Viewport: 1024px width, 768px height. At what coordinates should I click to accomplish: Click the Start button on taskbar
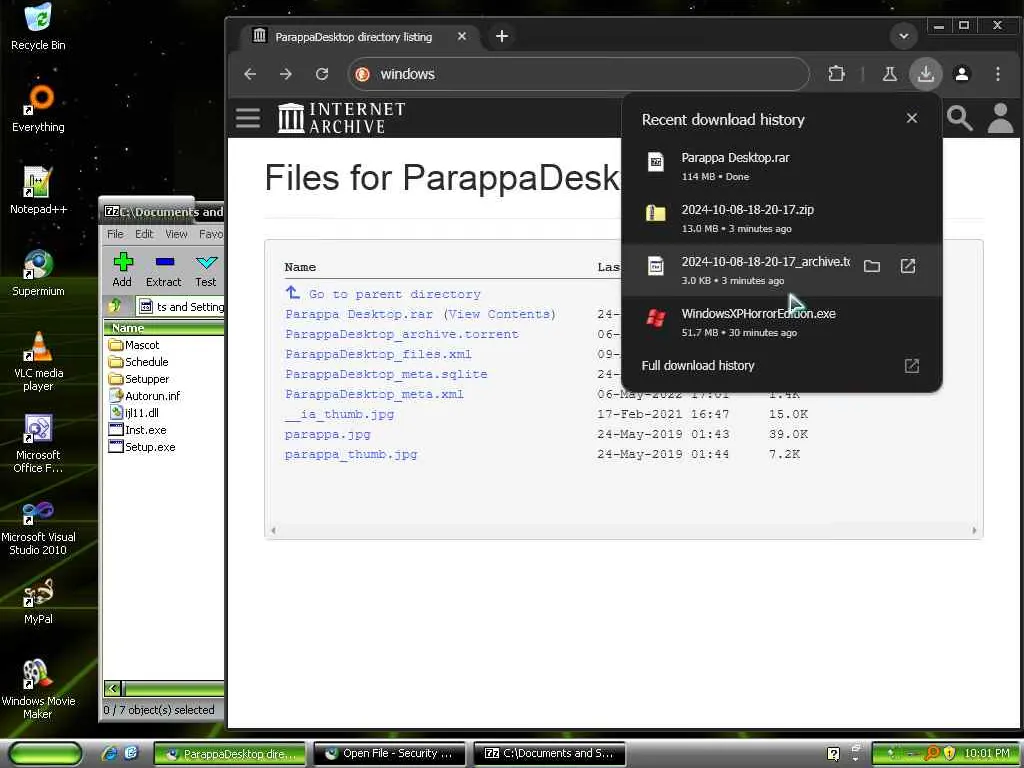(x=46, y=754)
